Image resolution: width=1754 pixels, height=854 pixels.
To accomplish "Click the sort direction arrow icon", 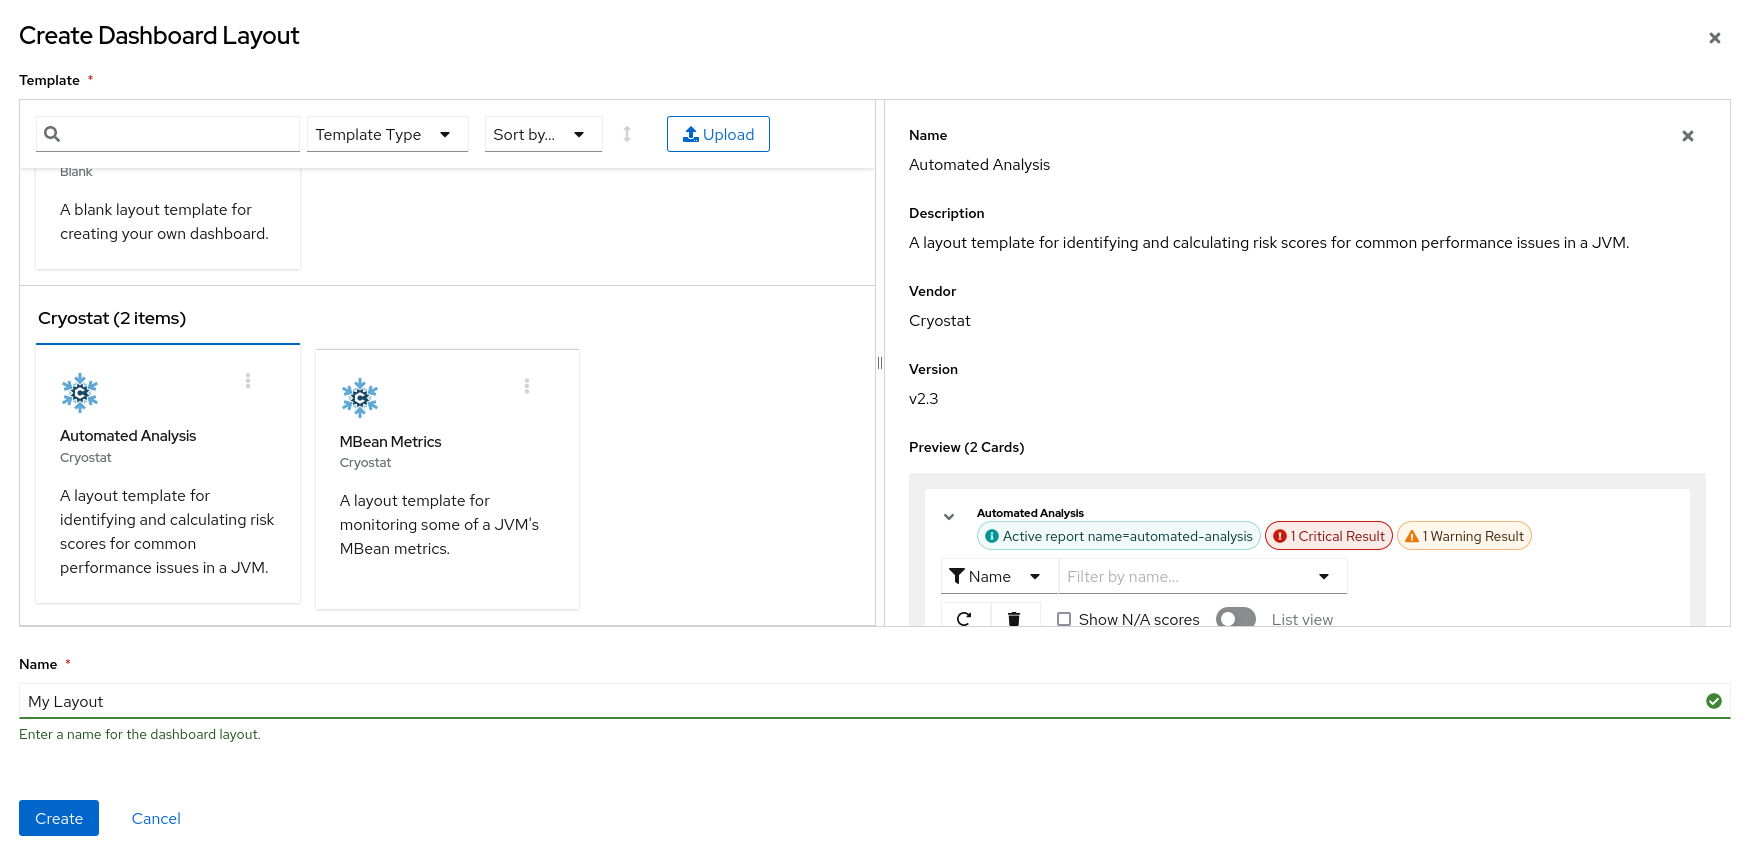I will pos(627,134).
